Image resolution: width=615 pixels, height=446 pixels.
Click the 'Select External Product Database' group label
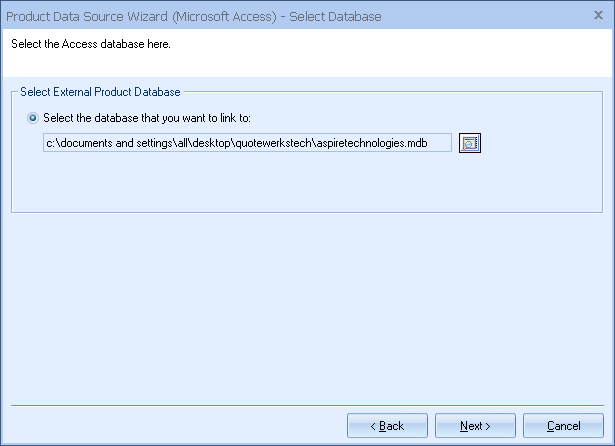[100, 92]
